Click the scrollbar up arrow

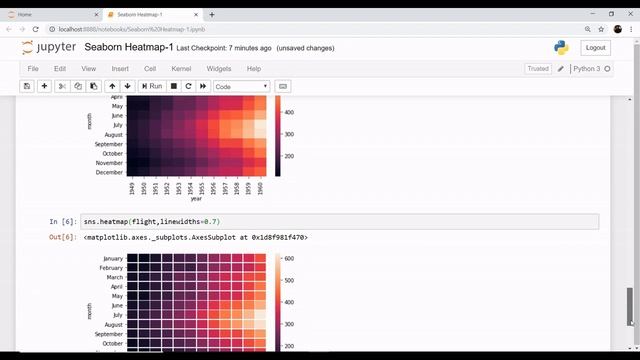[630, 100]
